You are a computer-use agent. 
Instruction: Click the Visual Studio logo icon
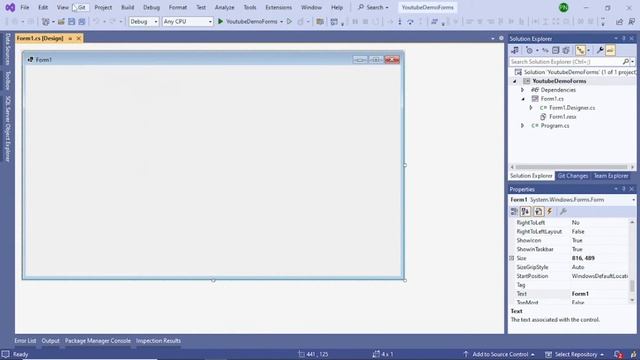(10, 7)
